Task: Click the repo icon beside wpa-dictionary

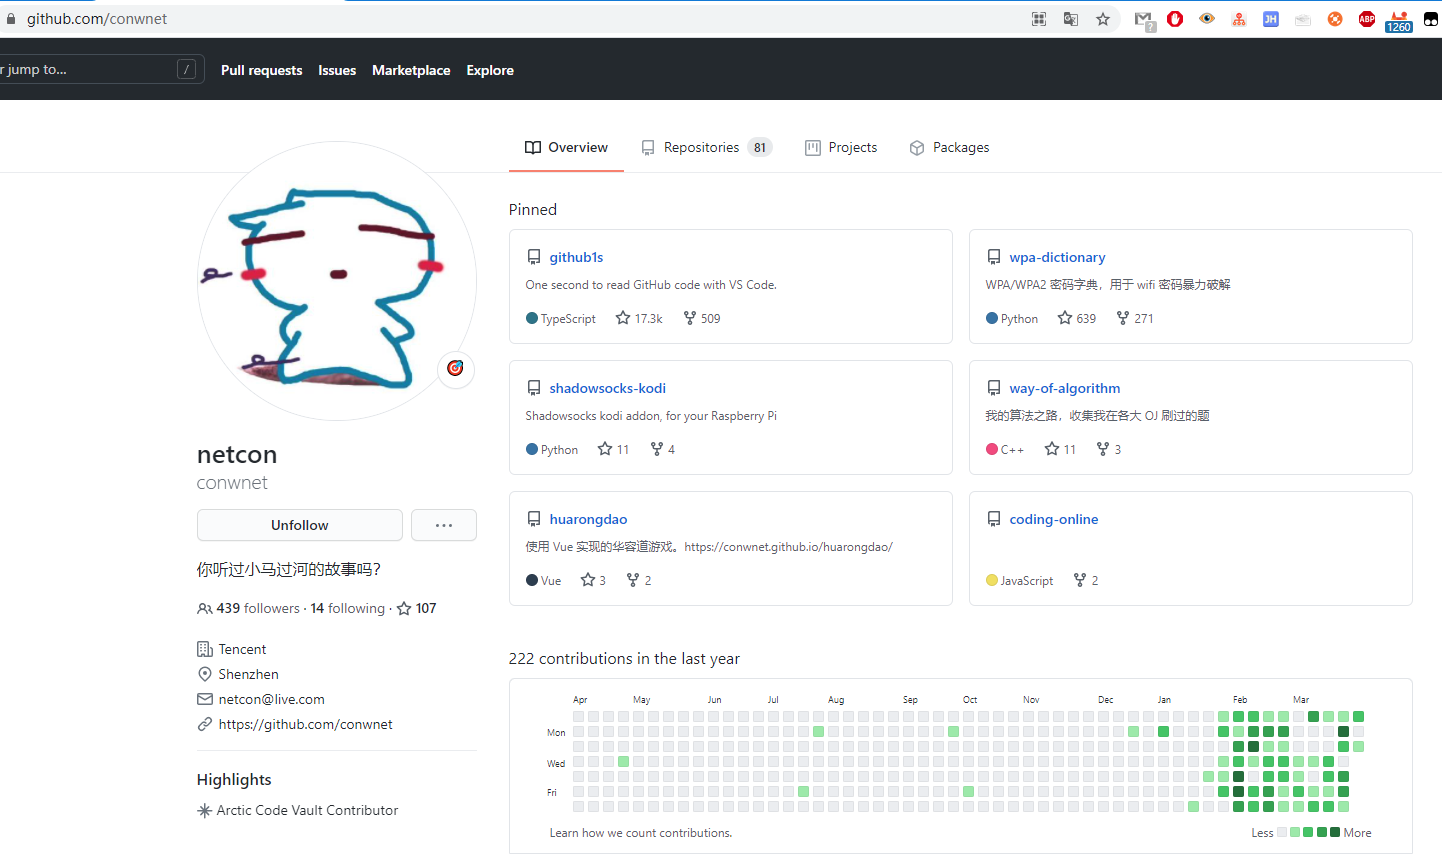Action: coord(994,257)
